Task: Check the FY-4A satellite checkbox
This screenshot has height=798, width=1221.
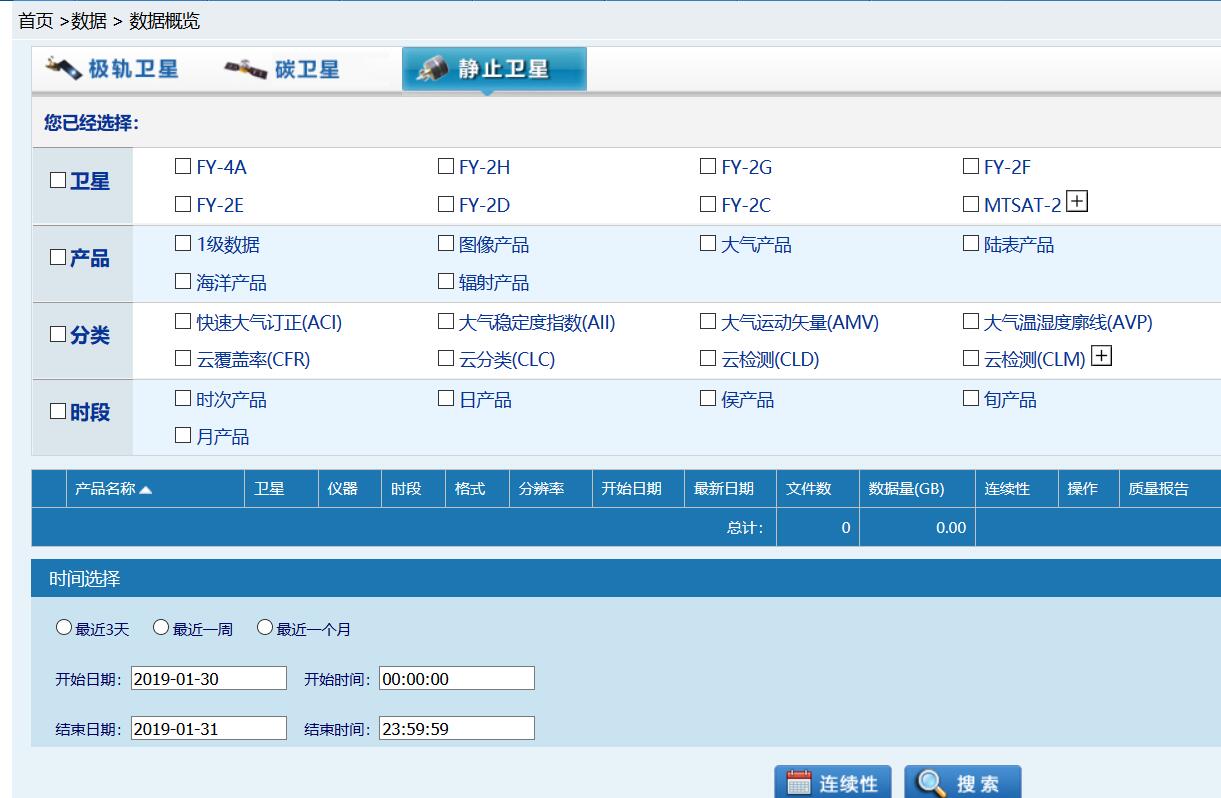Action: click(183, 166)
